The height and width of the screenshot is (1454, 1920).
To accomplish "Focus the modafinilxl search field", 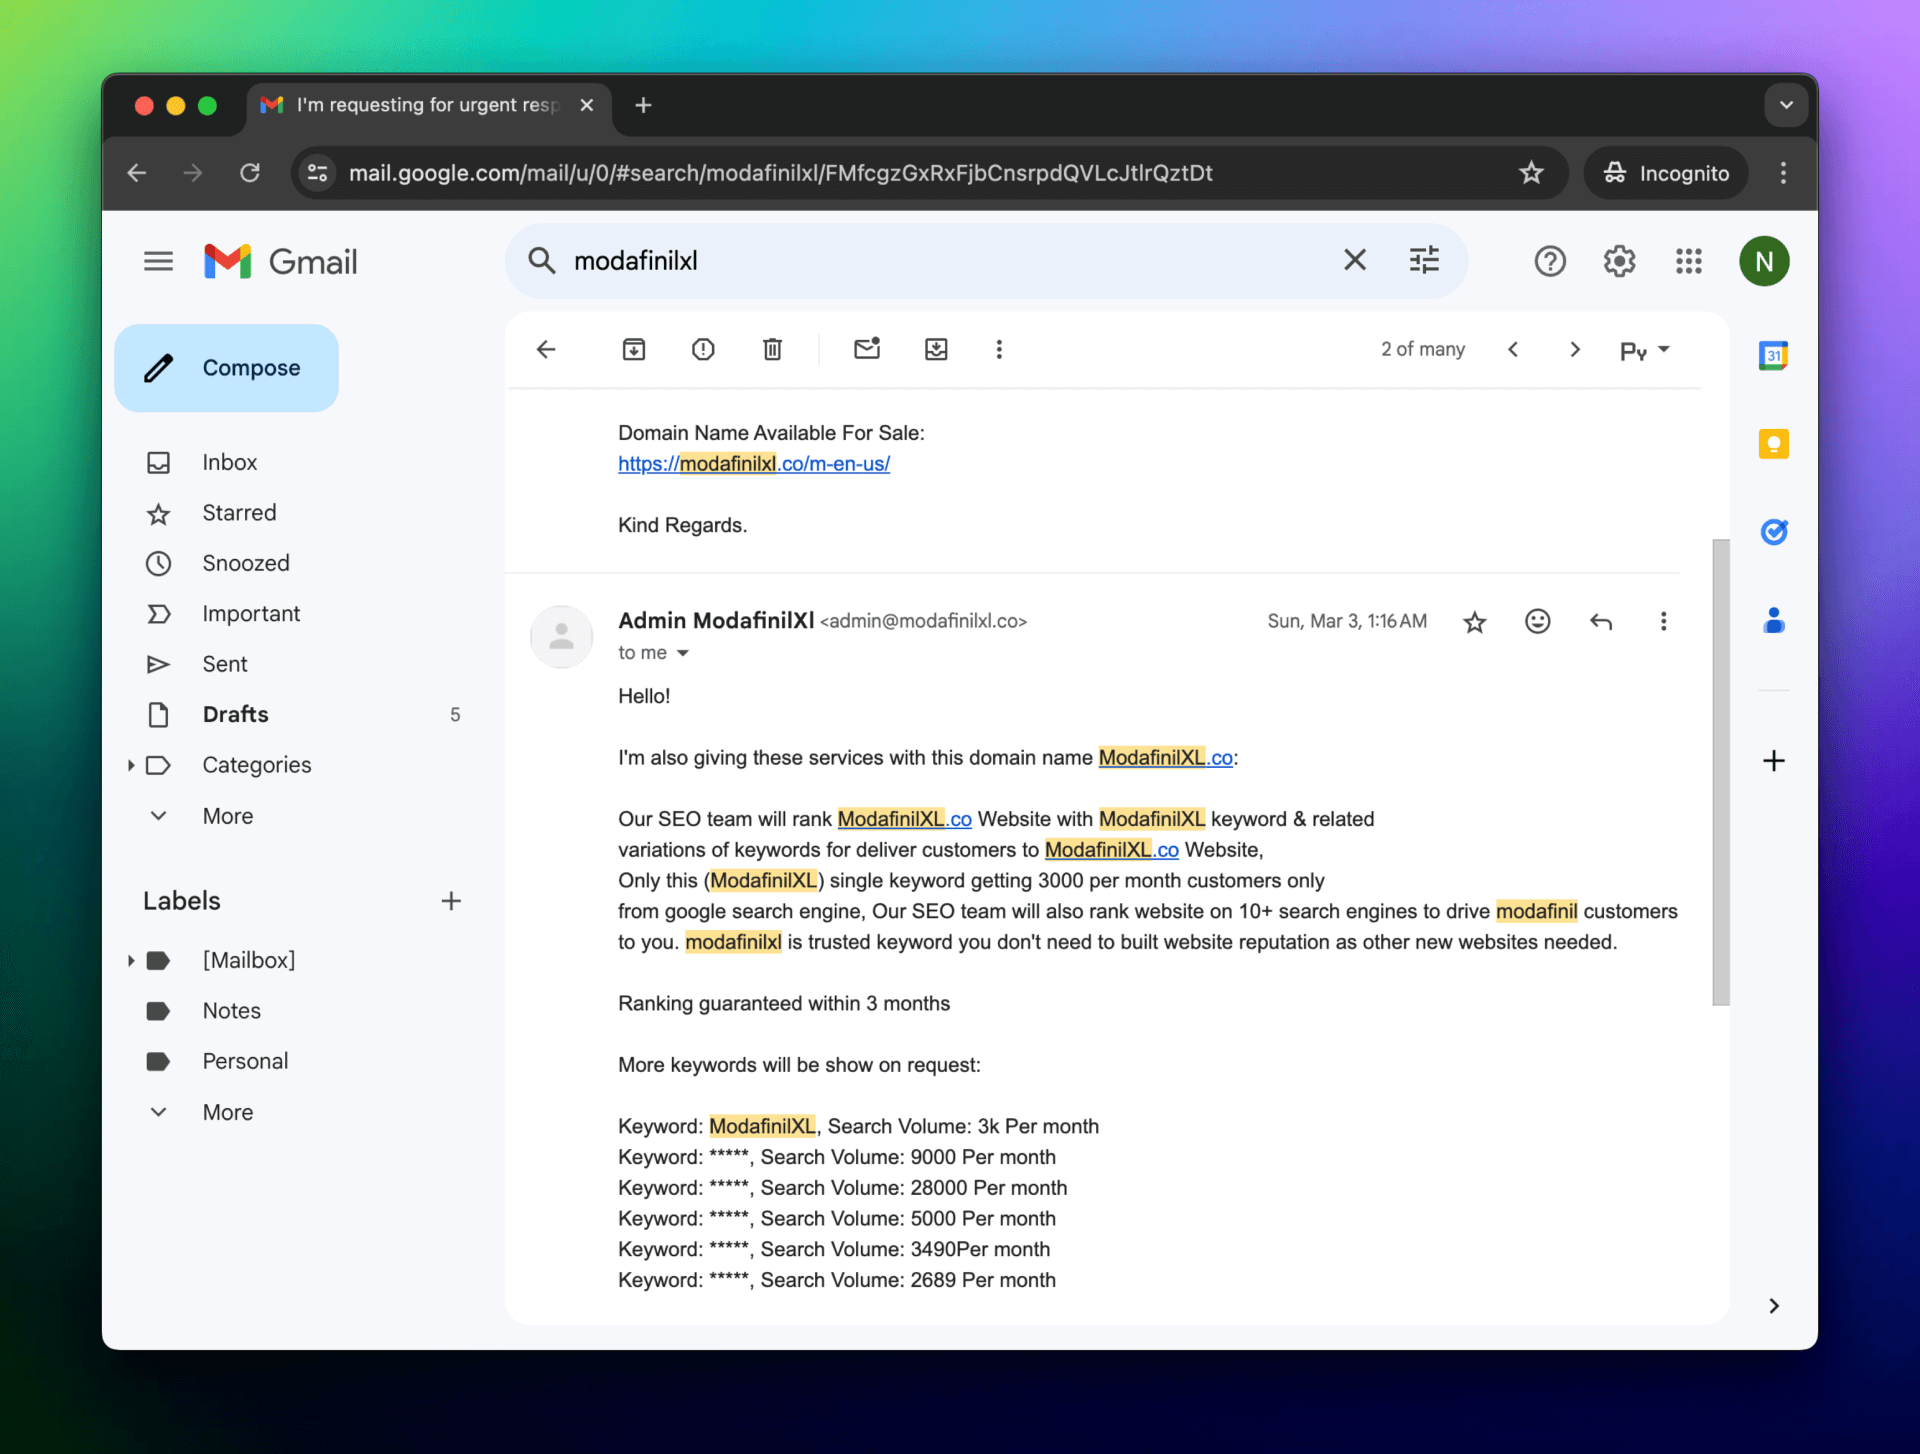I will (950, 261).
